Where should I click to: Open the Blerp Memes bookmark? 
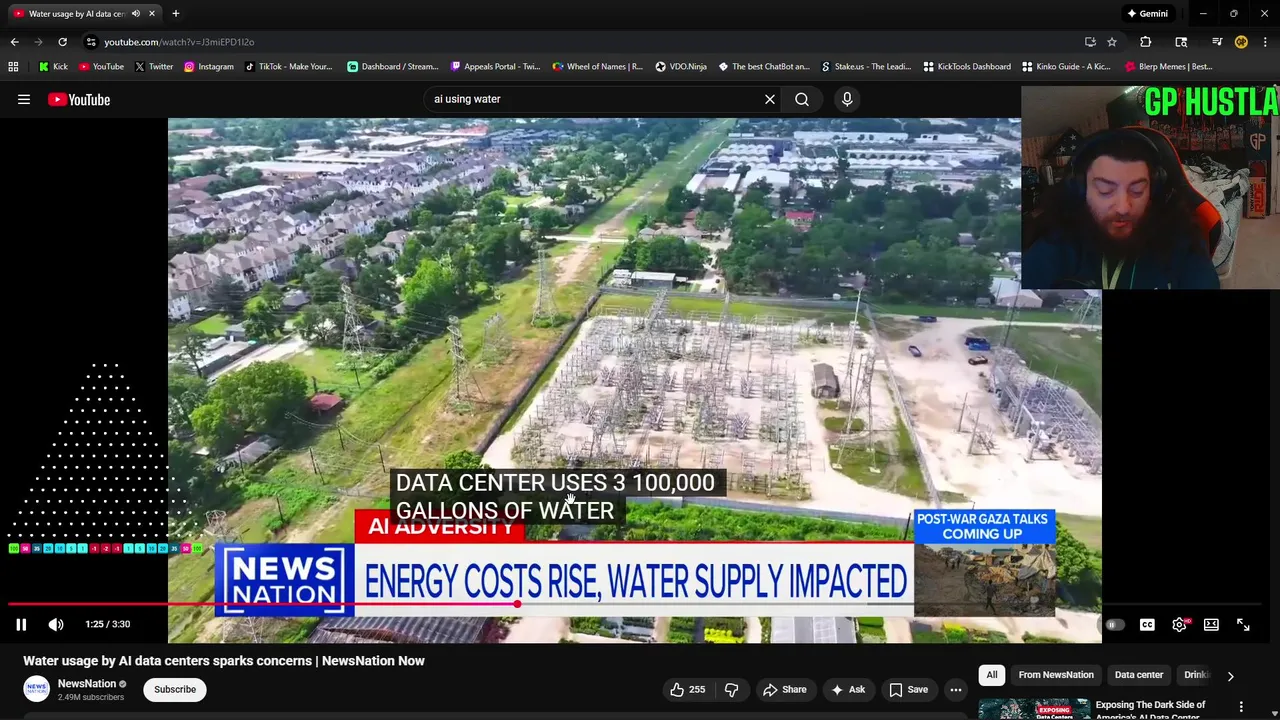(x=1169, y=66)
